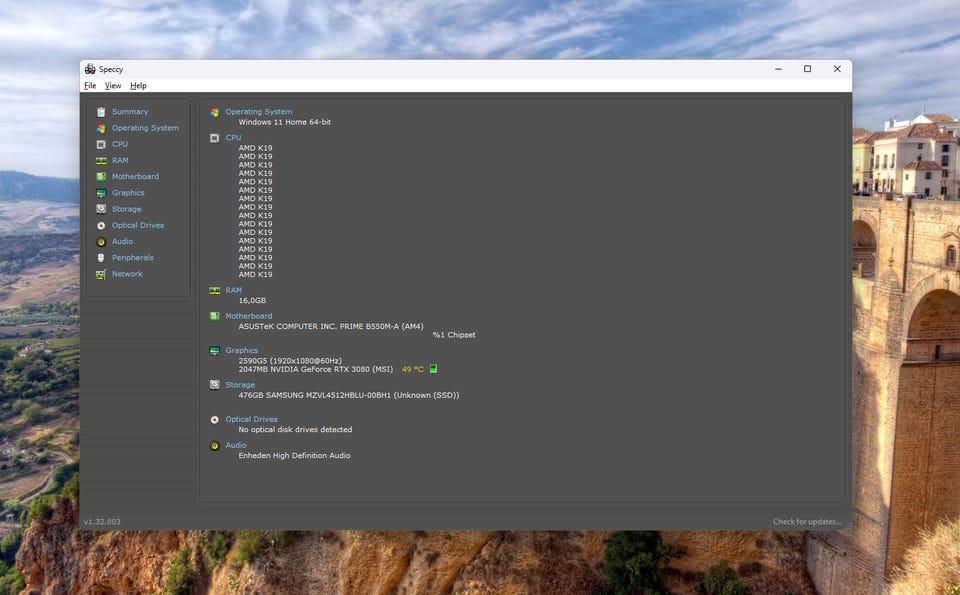This screenshot has height=595, width=960.
Task: Click the disc icon beside Optical Drives heading
Action: tap(214, 420)
